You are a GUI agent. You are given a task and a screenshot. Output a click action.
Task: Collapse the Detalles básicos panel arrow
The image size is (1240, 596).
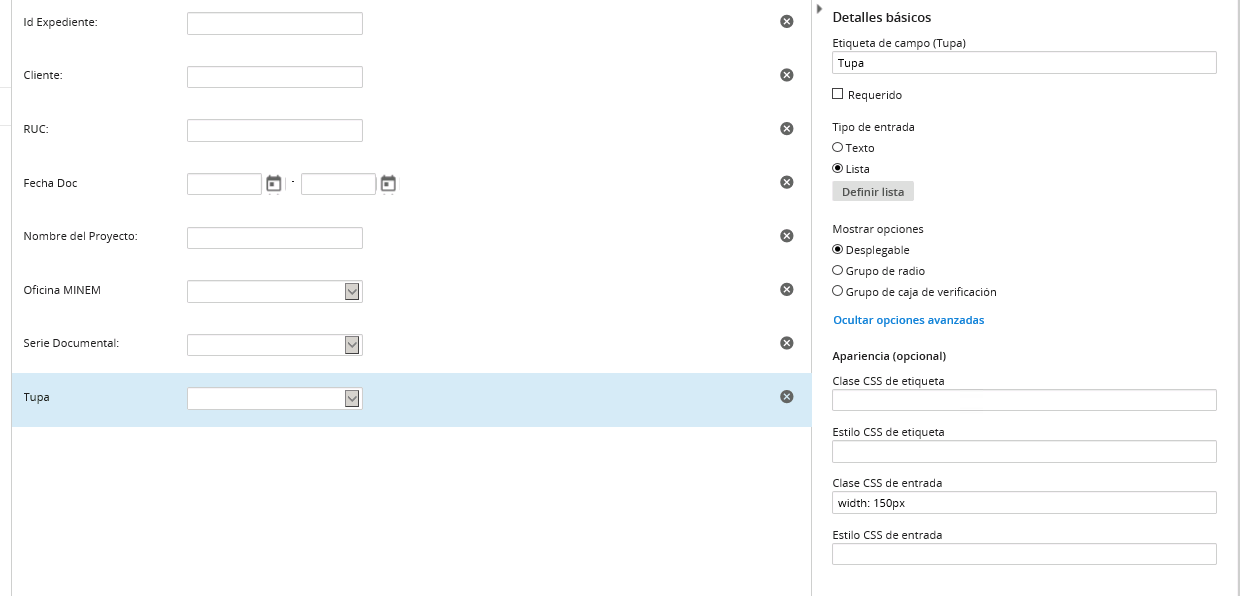click(819, 9)
